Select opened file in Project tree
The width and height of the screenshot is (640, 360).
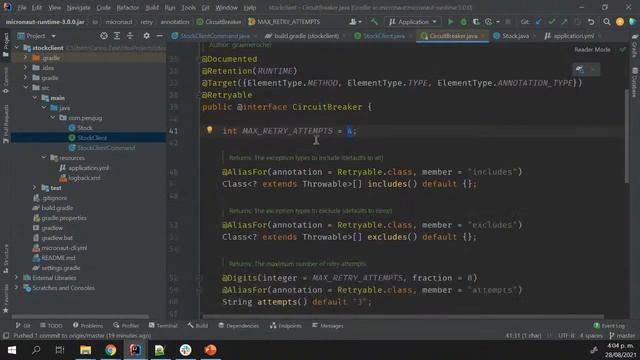(x=104, y=36)
